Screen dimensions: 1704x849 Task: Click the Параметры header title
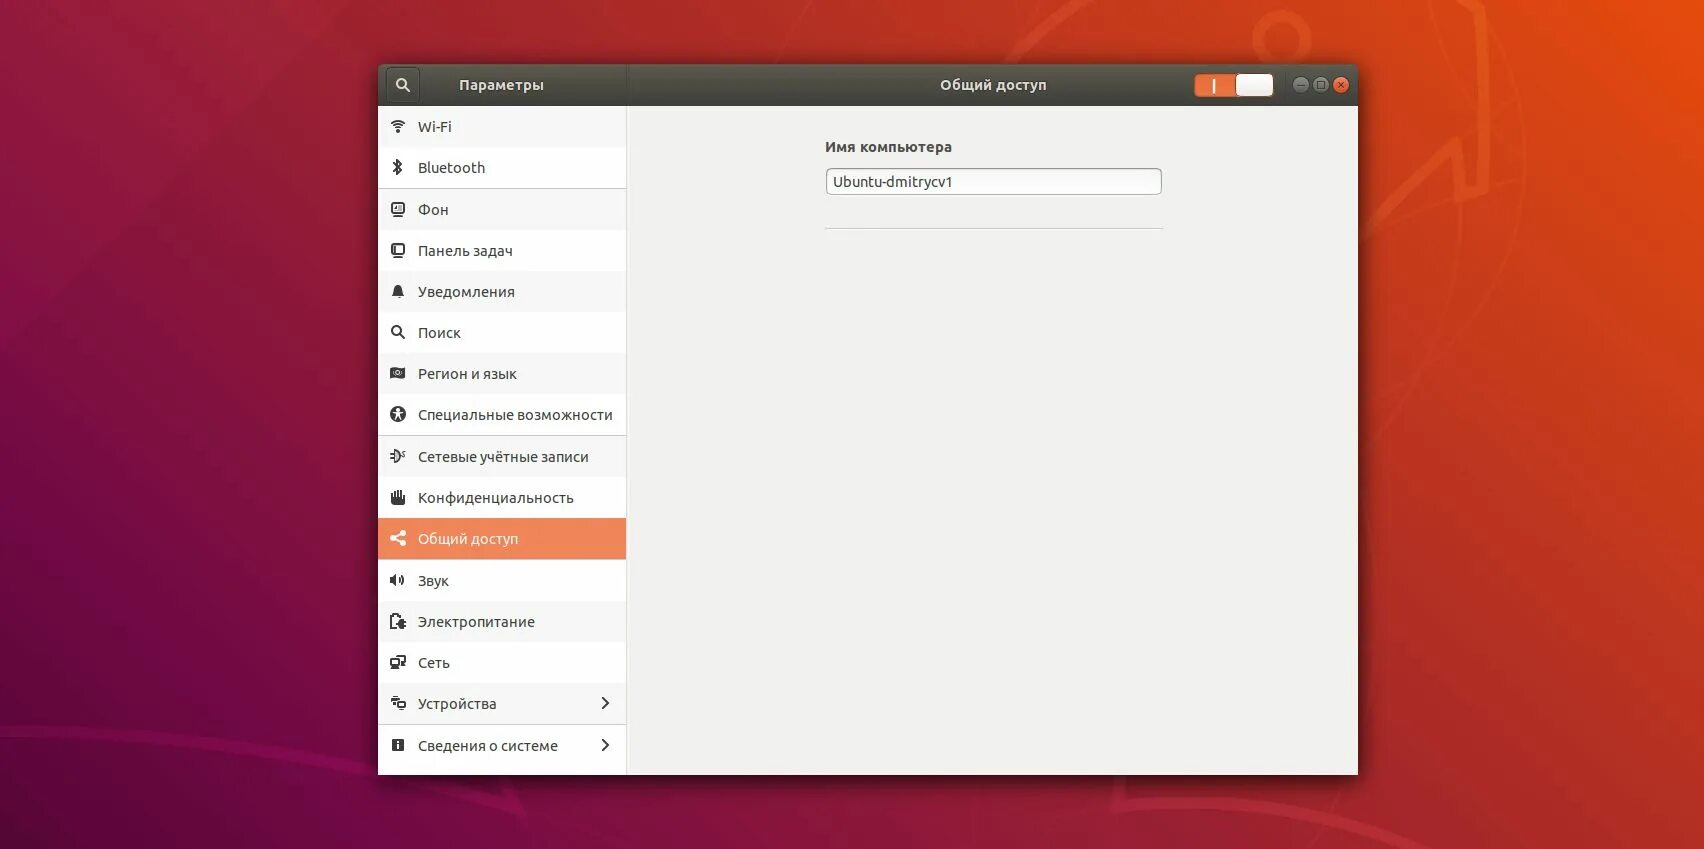[x=501, y=85]
